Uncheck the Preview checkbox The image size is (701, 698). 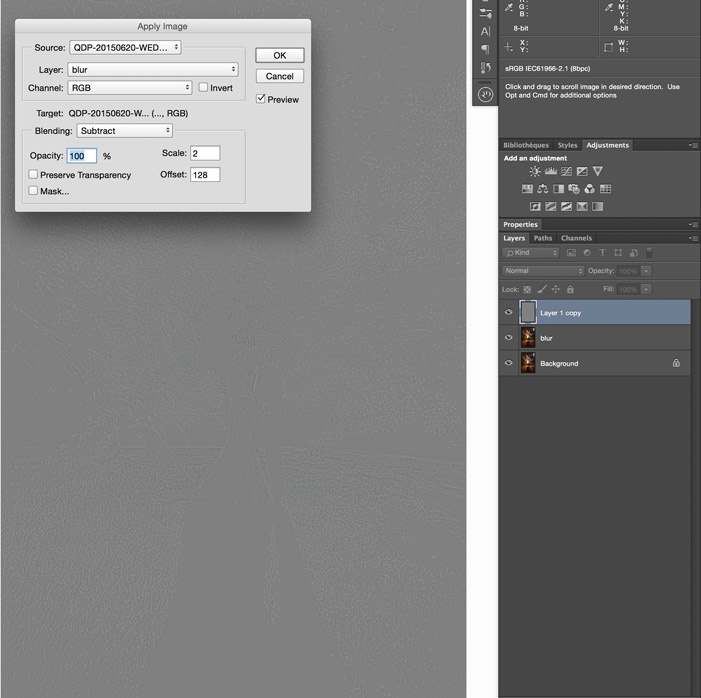[x=261, y=99]
